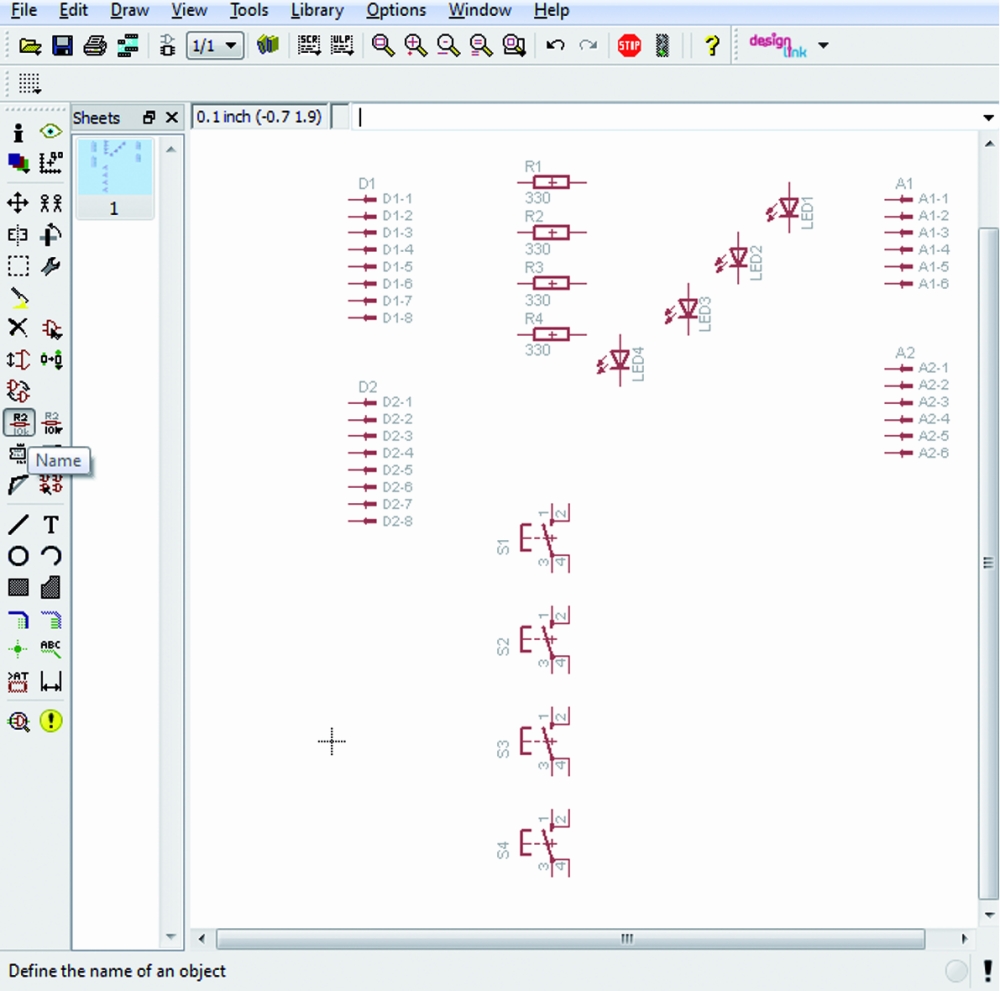Open the design link dropdown arrow
Screen dimensions: 1000x991
coord(823,45)
